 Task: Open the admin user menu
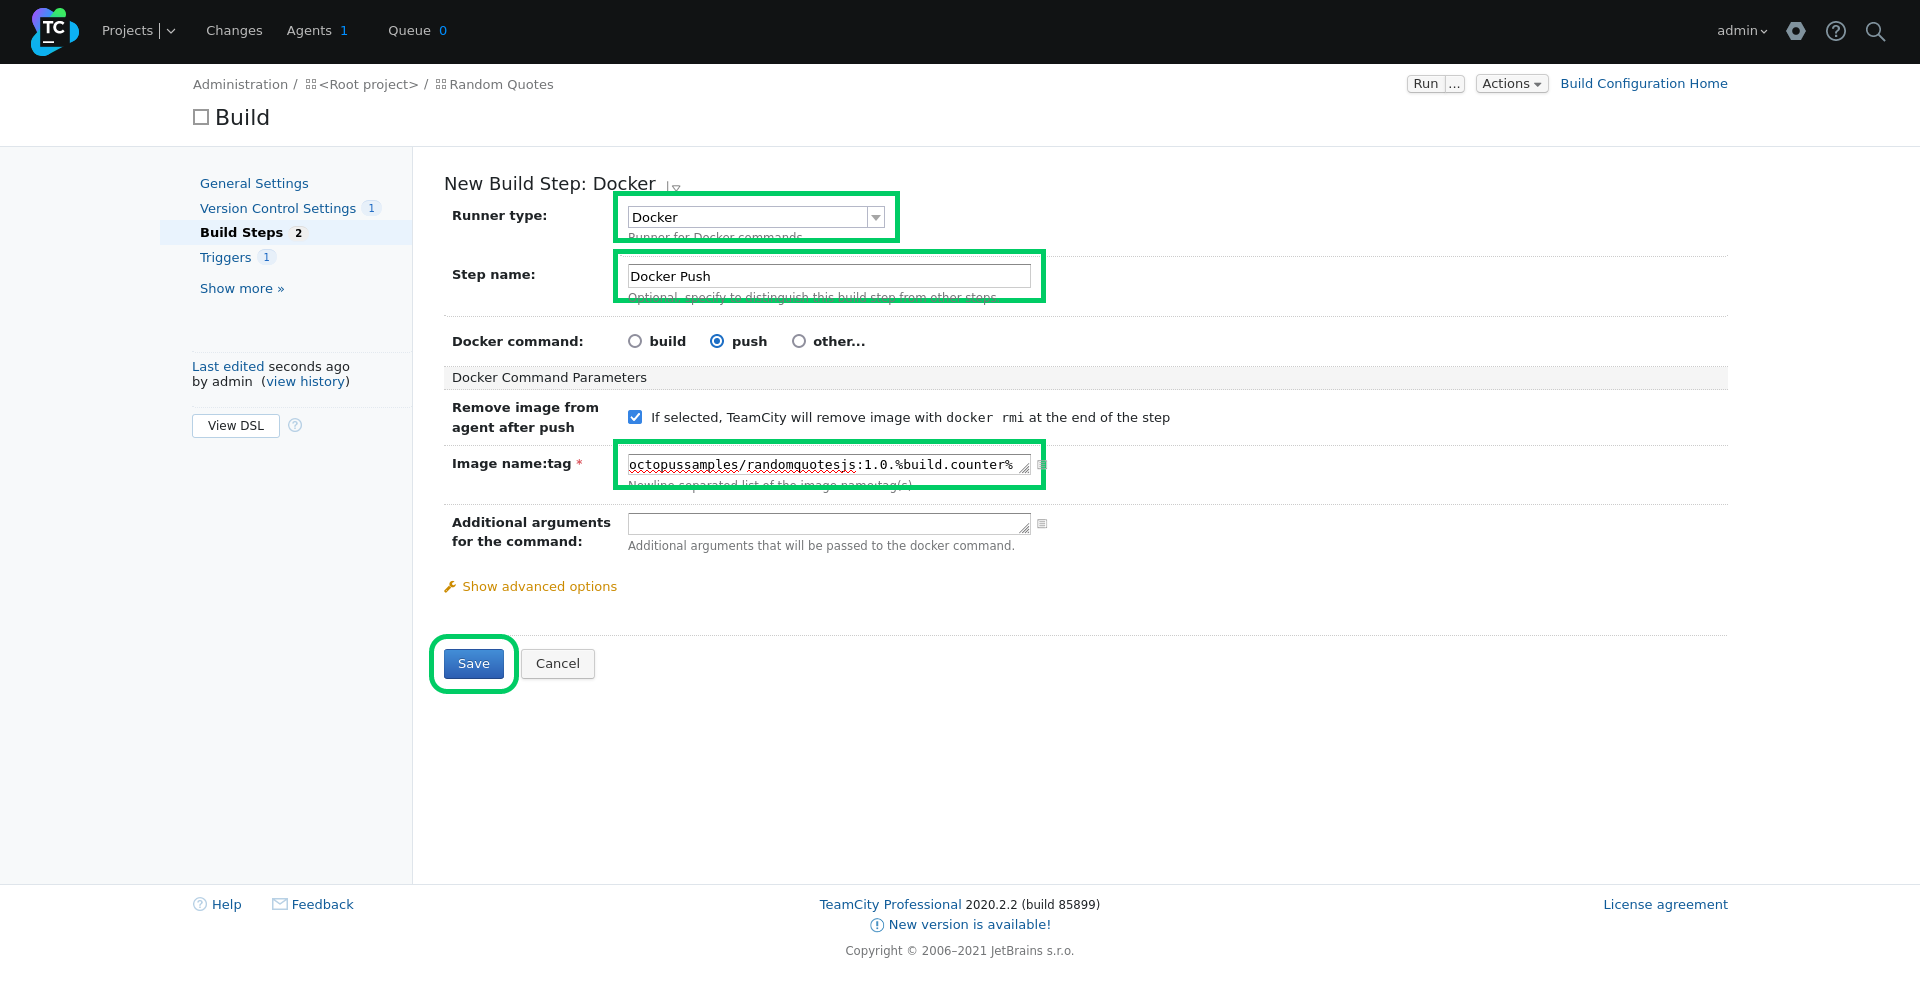pos(1742,31)
